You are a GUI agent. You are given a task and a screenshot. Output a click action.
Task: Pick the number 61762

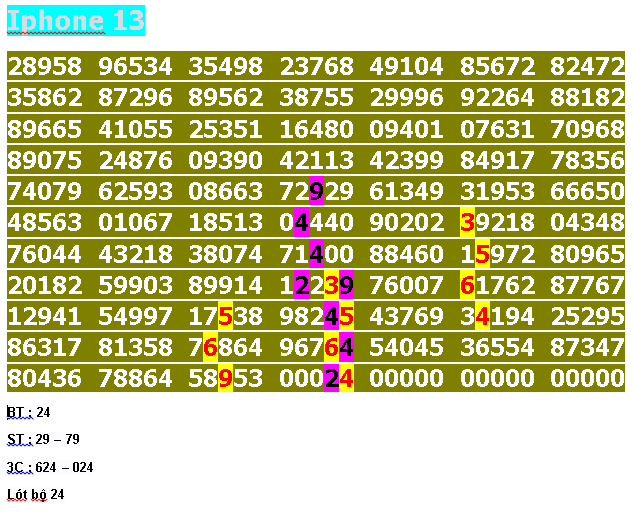click(497, 285)
